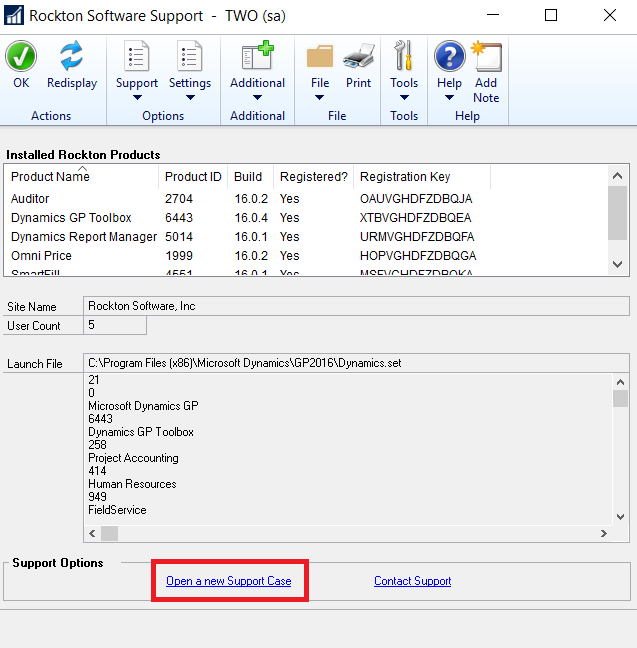Minimize the Rockton Software Support window
The image size is (637, 648).
[x=493, y=16]
